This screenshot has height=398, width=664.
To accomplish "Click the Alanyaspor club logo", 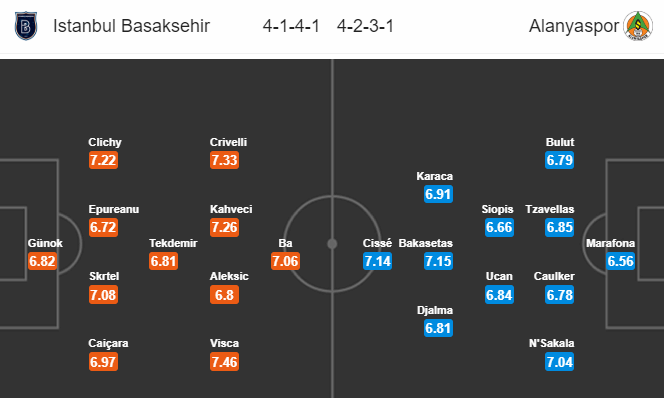I will click(637, 26).
